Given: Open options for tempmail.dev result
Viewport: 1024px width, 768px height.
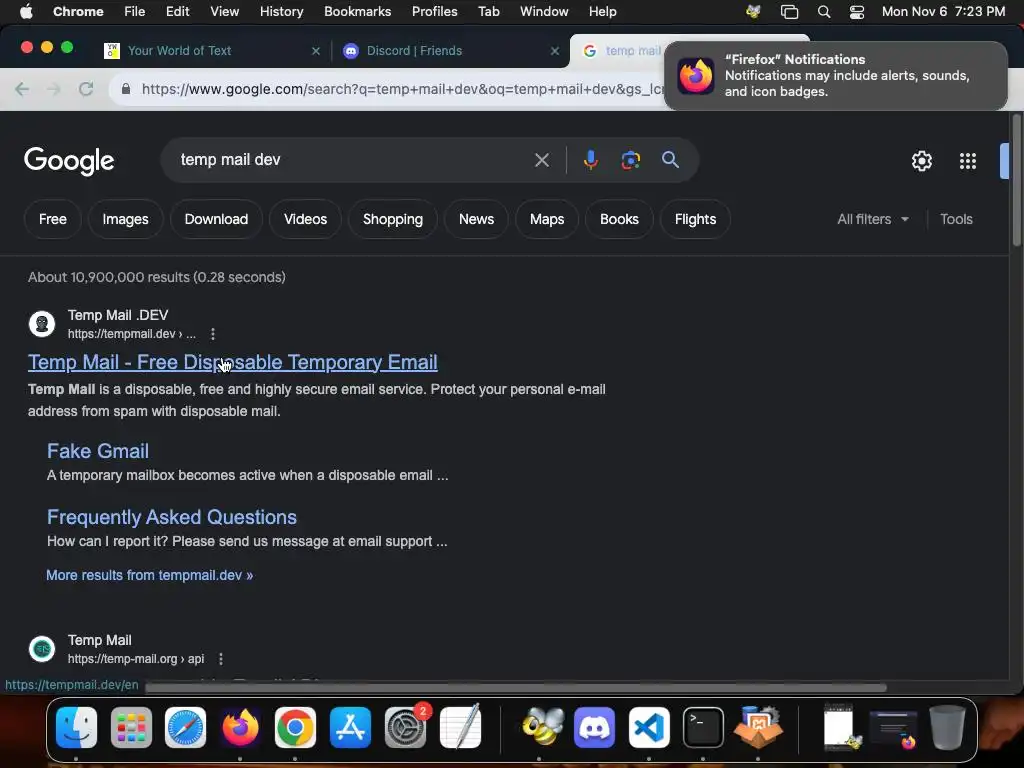Looking at the screenshot, I should tap(213, 334).
